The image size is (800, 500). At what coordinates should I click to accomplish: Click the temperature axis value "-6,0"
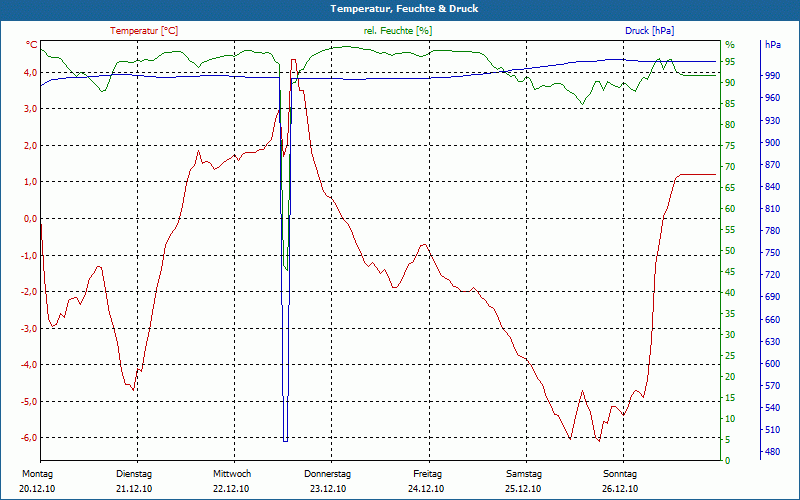pos(29,438)
